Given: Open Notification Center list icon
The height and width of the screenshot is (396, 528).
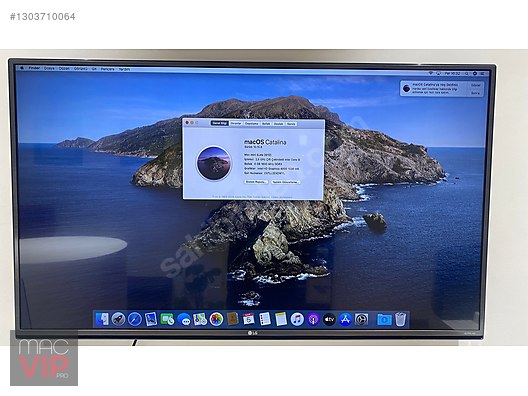Looking at the screenshot, I should click(482, 73).
